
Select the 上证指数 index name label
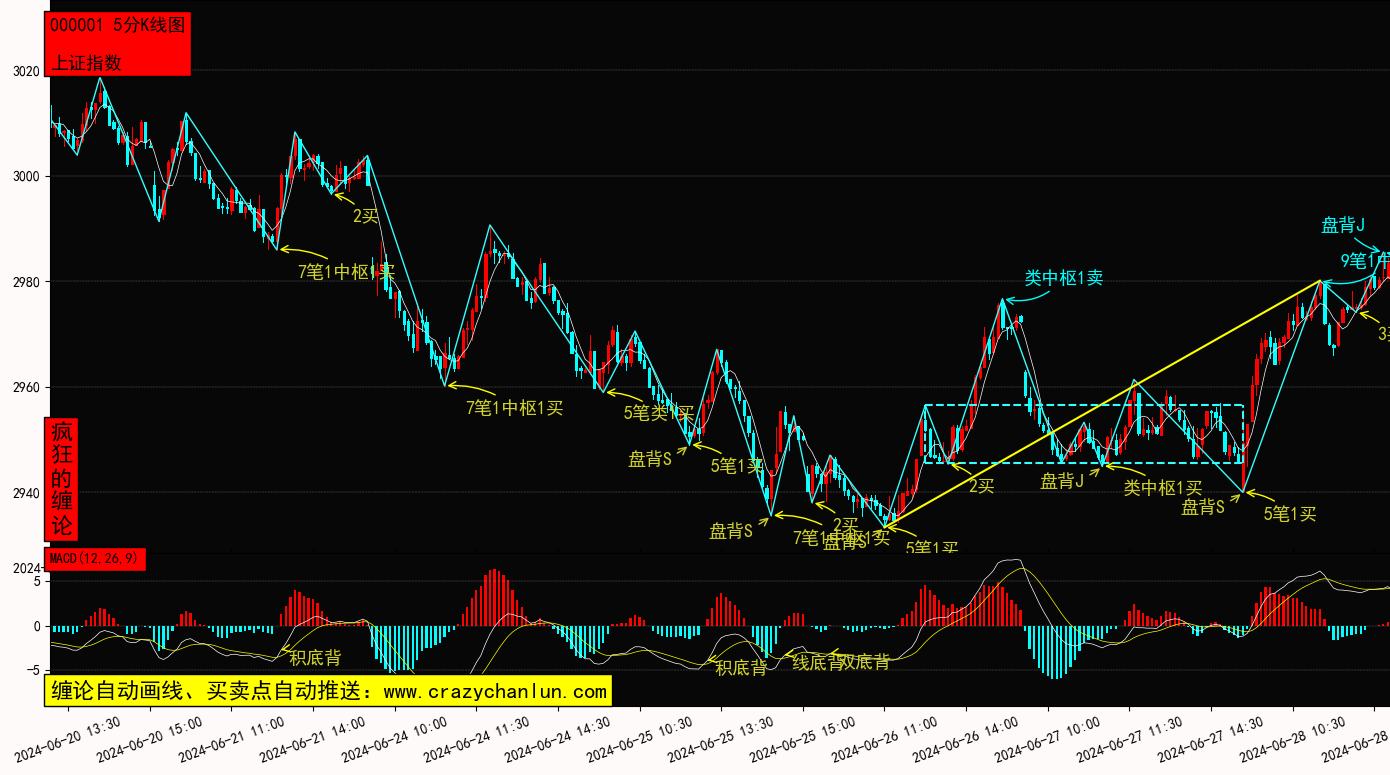(86, 62)
